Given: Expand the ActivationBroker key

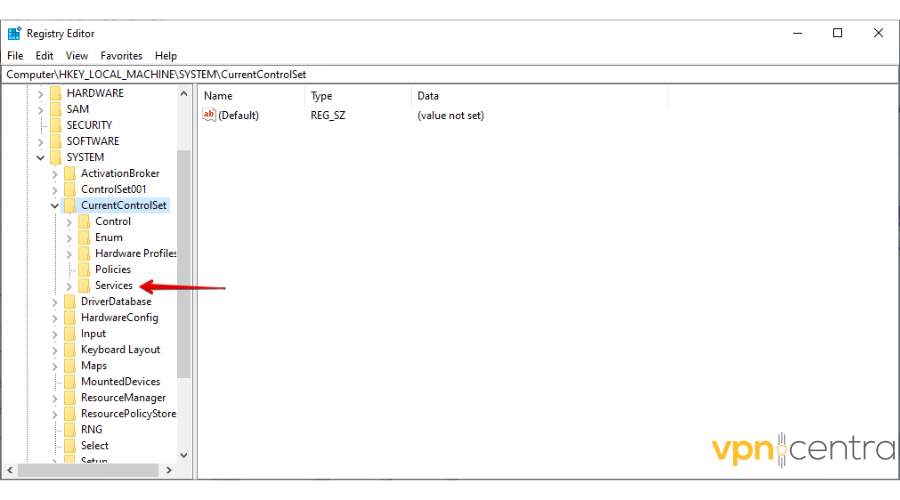Looking at the screenshot, I should pos(55,174).
